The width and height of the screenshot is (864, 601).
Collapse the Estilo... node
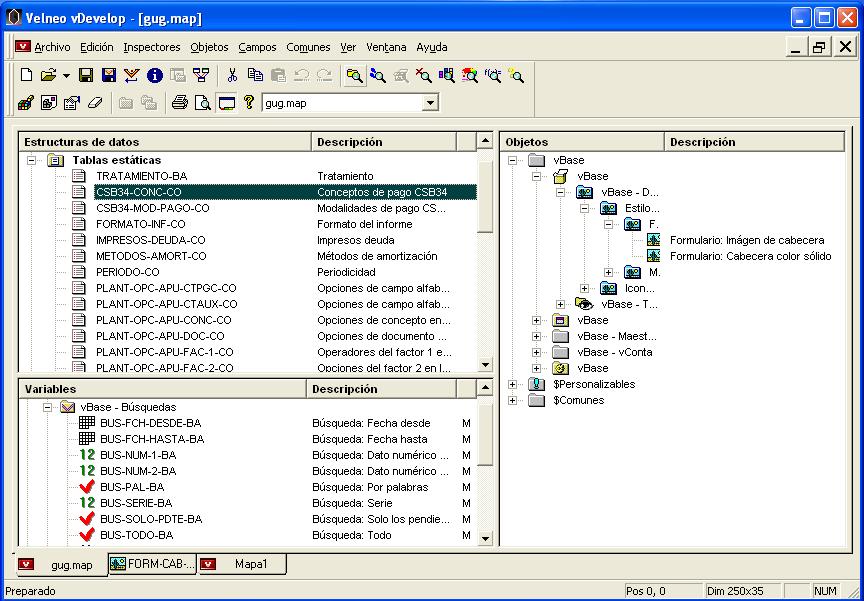click(584, 208)
